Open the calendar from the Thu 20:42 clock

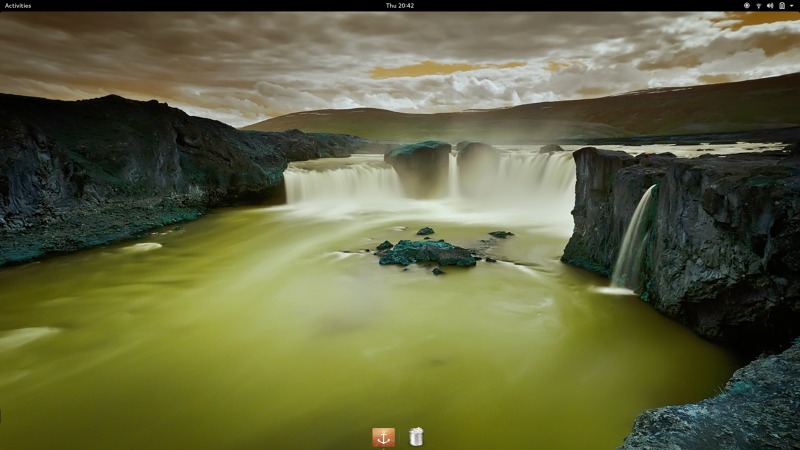400,5
